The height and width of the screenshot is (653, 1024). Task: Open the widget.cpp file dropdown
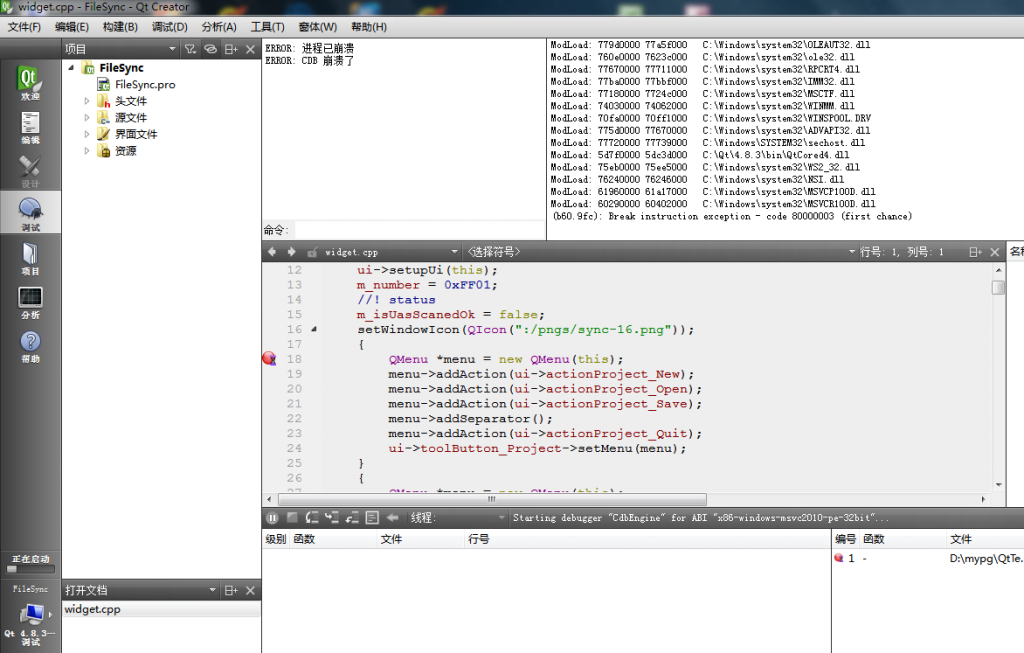(x=391, y=252)
